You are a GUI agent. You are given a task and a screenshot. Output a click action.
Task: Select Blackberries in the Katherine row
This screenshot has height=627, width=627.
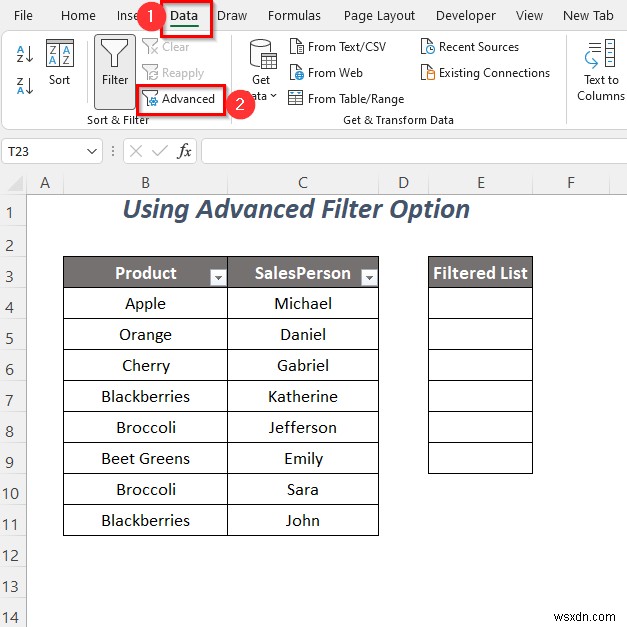point(146,396)
